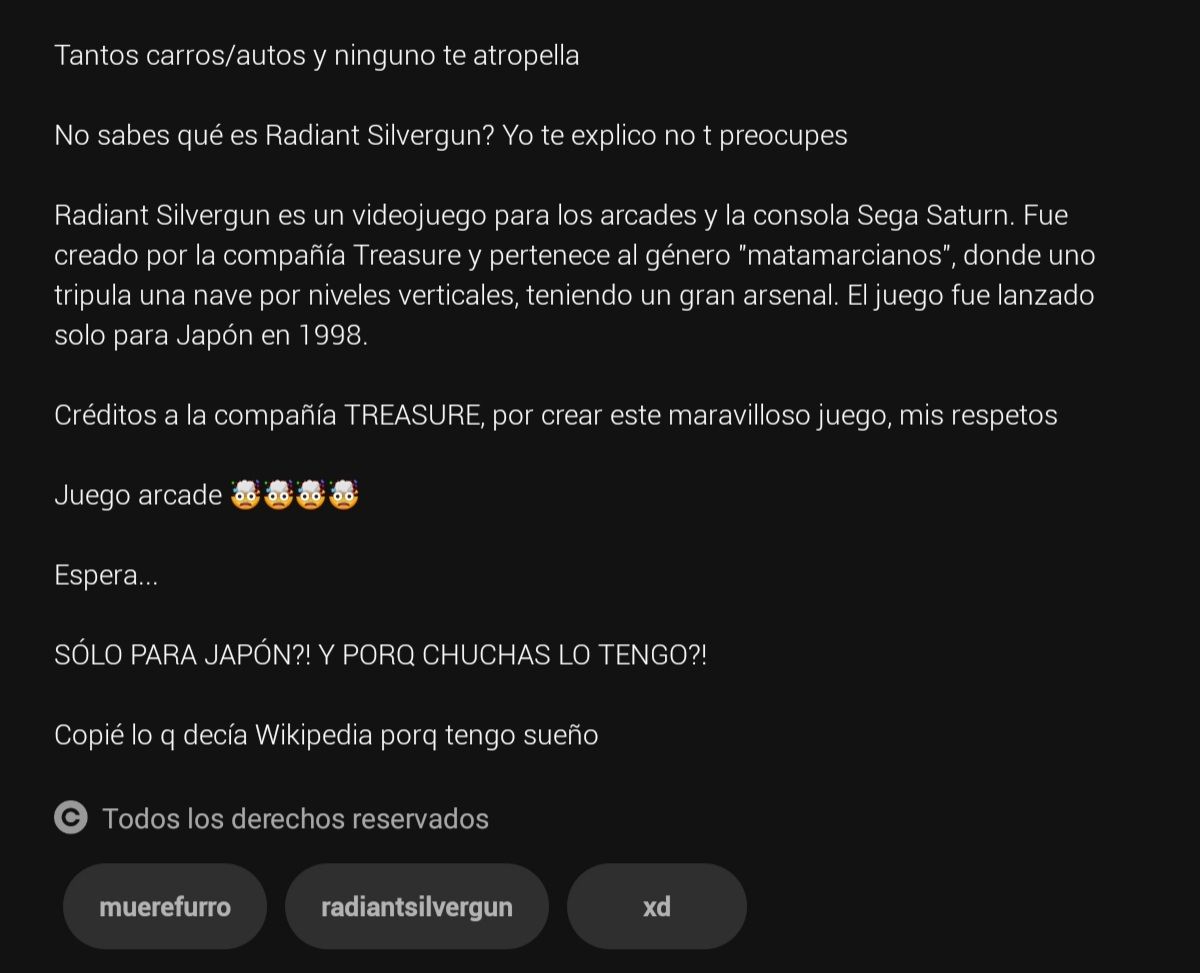Click the Todos los derechos reservados label
Viewport: 1200px width, 973px height.
[295, 818]
